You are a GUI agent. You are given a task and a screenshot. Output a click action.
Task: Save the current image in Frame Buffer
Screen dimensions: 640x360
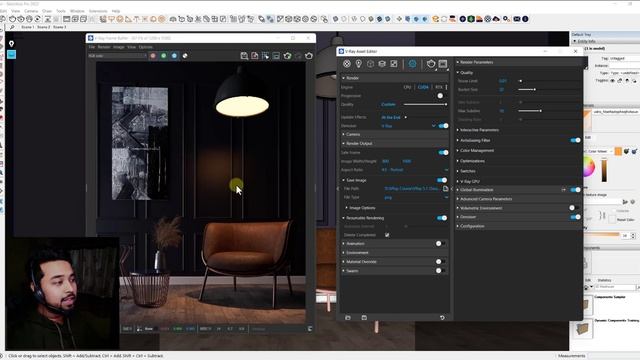244,56
